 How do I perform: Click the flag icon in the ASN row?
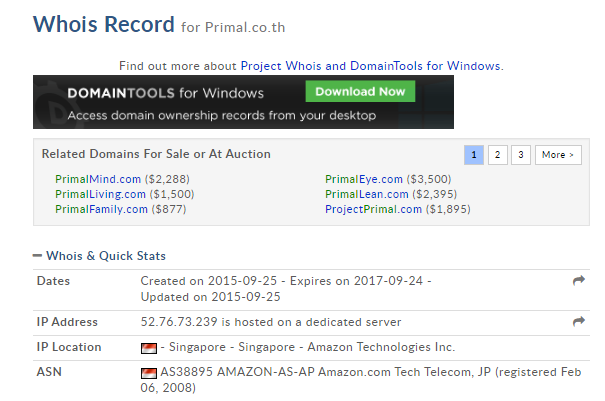pos(149,373)
